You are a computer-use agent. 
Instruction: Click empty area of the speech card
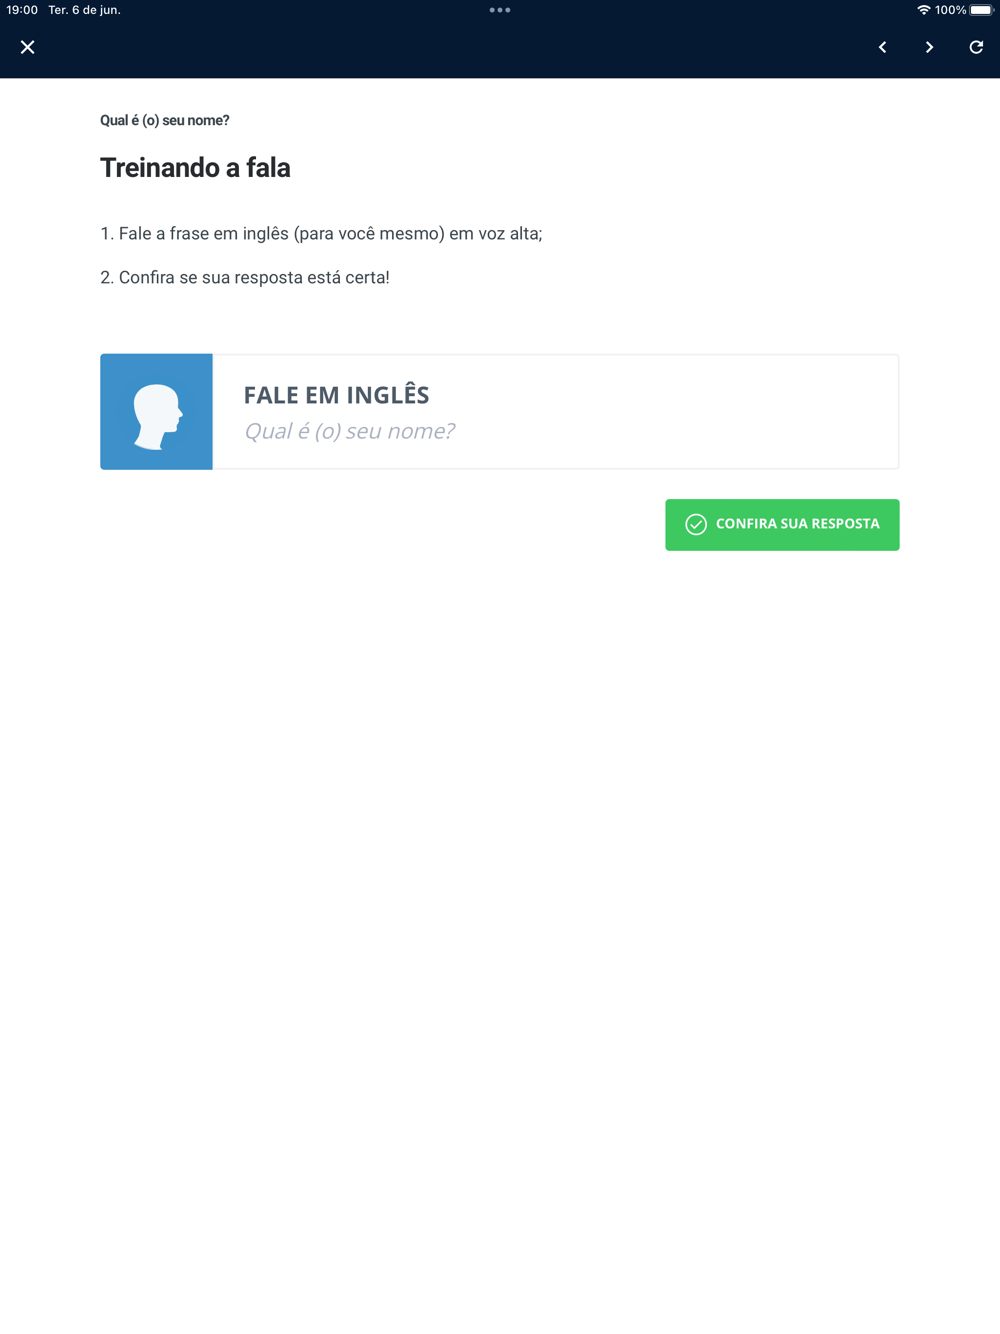pos(700,411)
